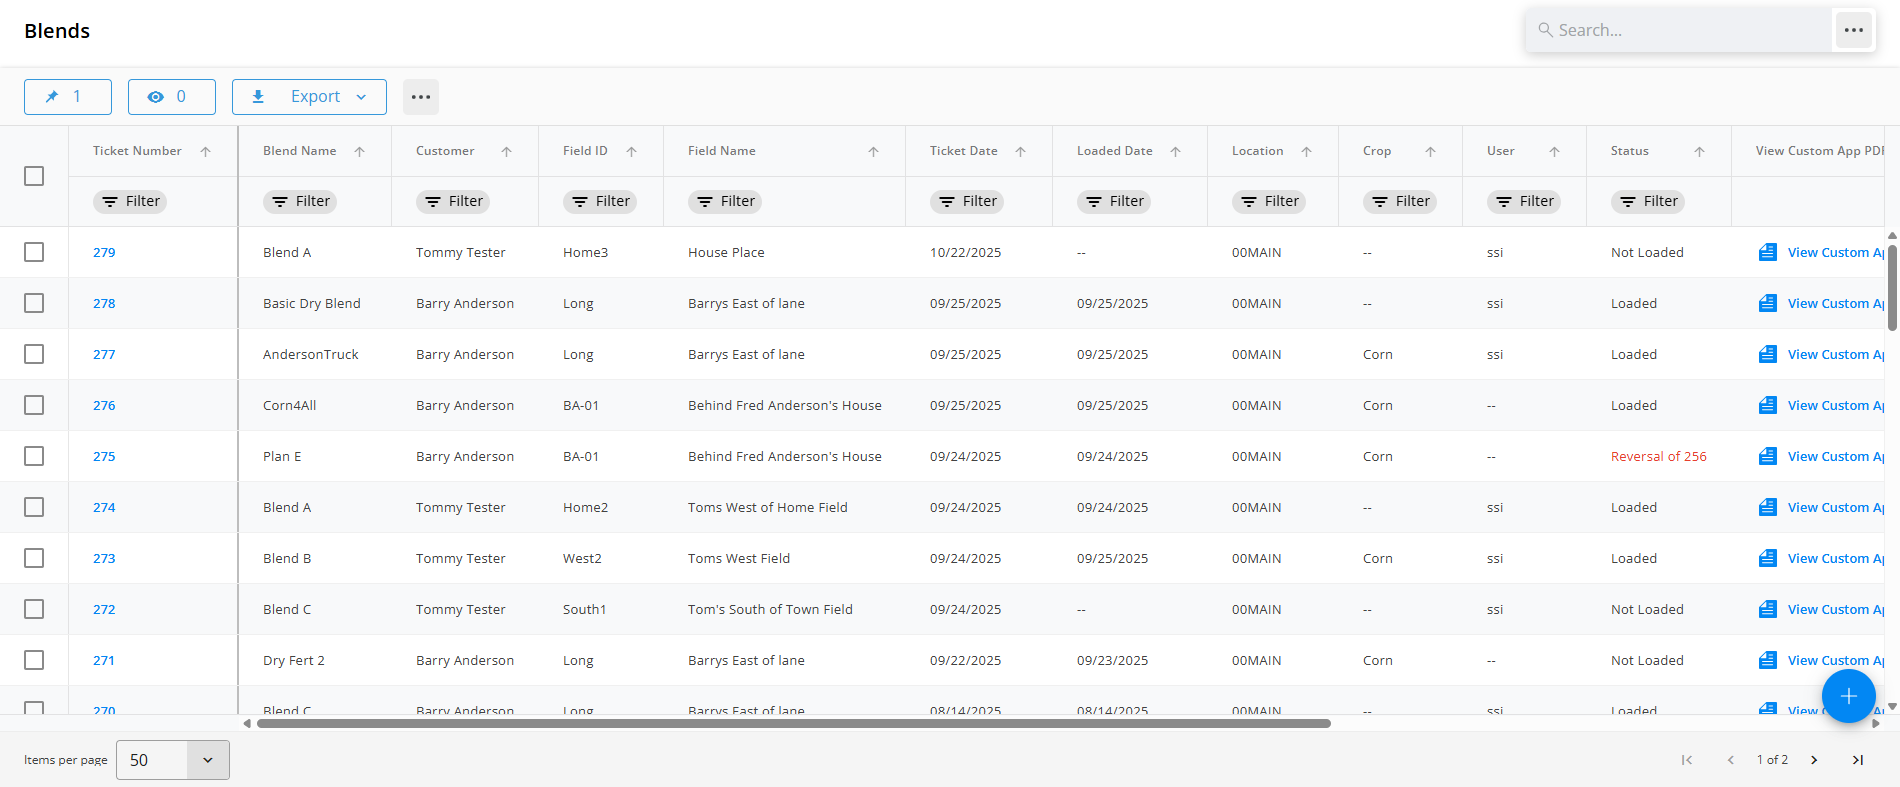Sort by Crop using the arrow icon
Viewport: 1900px width, 787px height.
1430,152
